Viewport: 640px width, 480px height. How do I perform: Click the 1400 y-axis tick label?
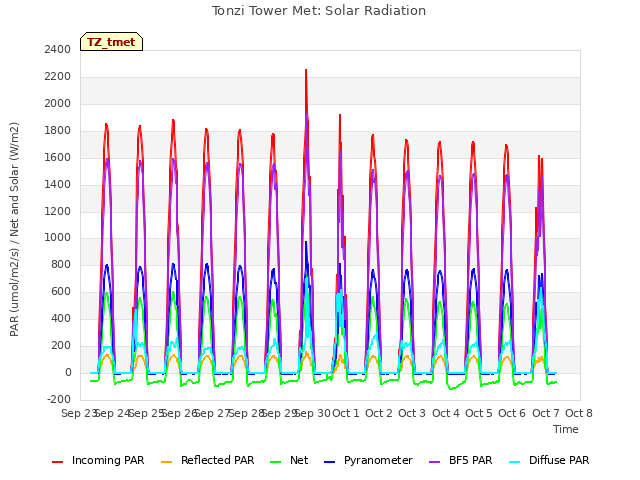pyautogui.click(x=58, y=184)
